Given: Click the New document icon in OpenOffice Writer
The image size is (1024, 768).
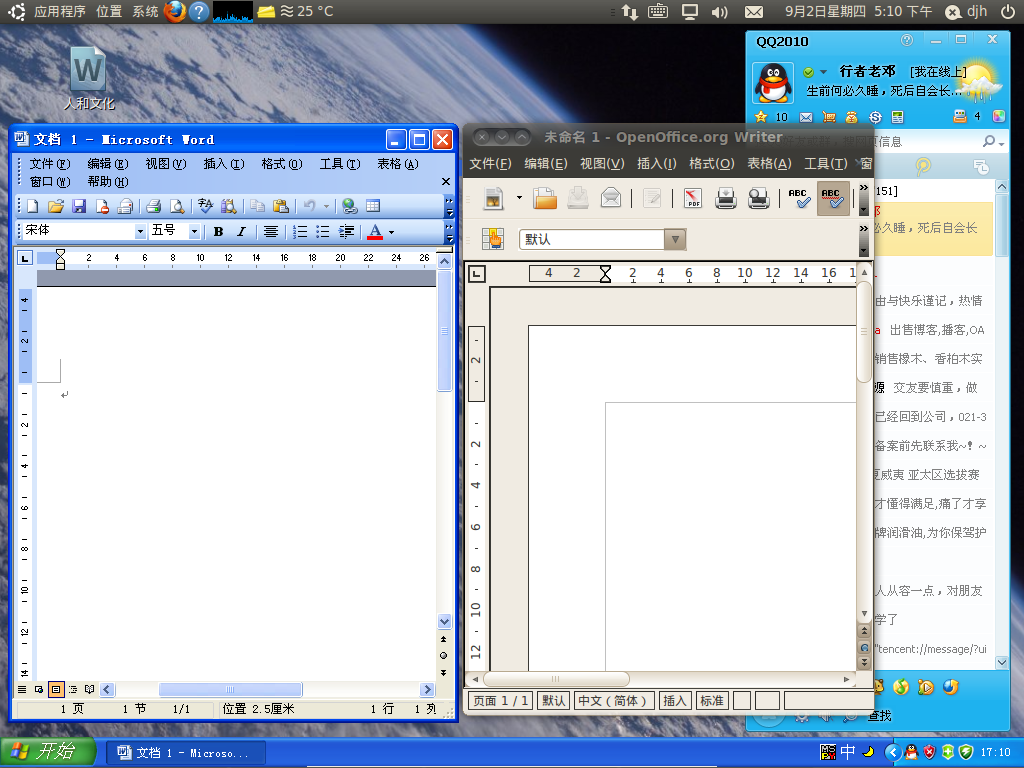Looking at the screenshot, I should click(493, 198).
